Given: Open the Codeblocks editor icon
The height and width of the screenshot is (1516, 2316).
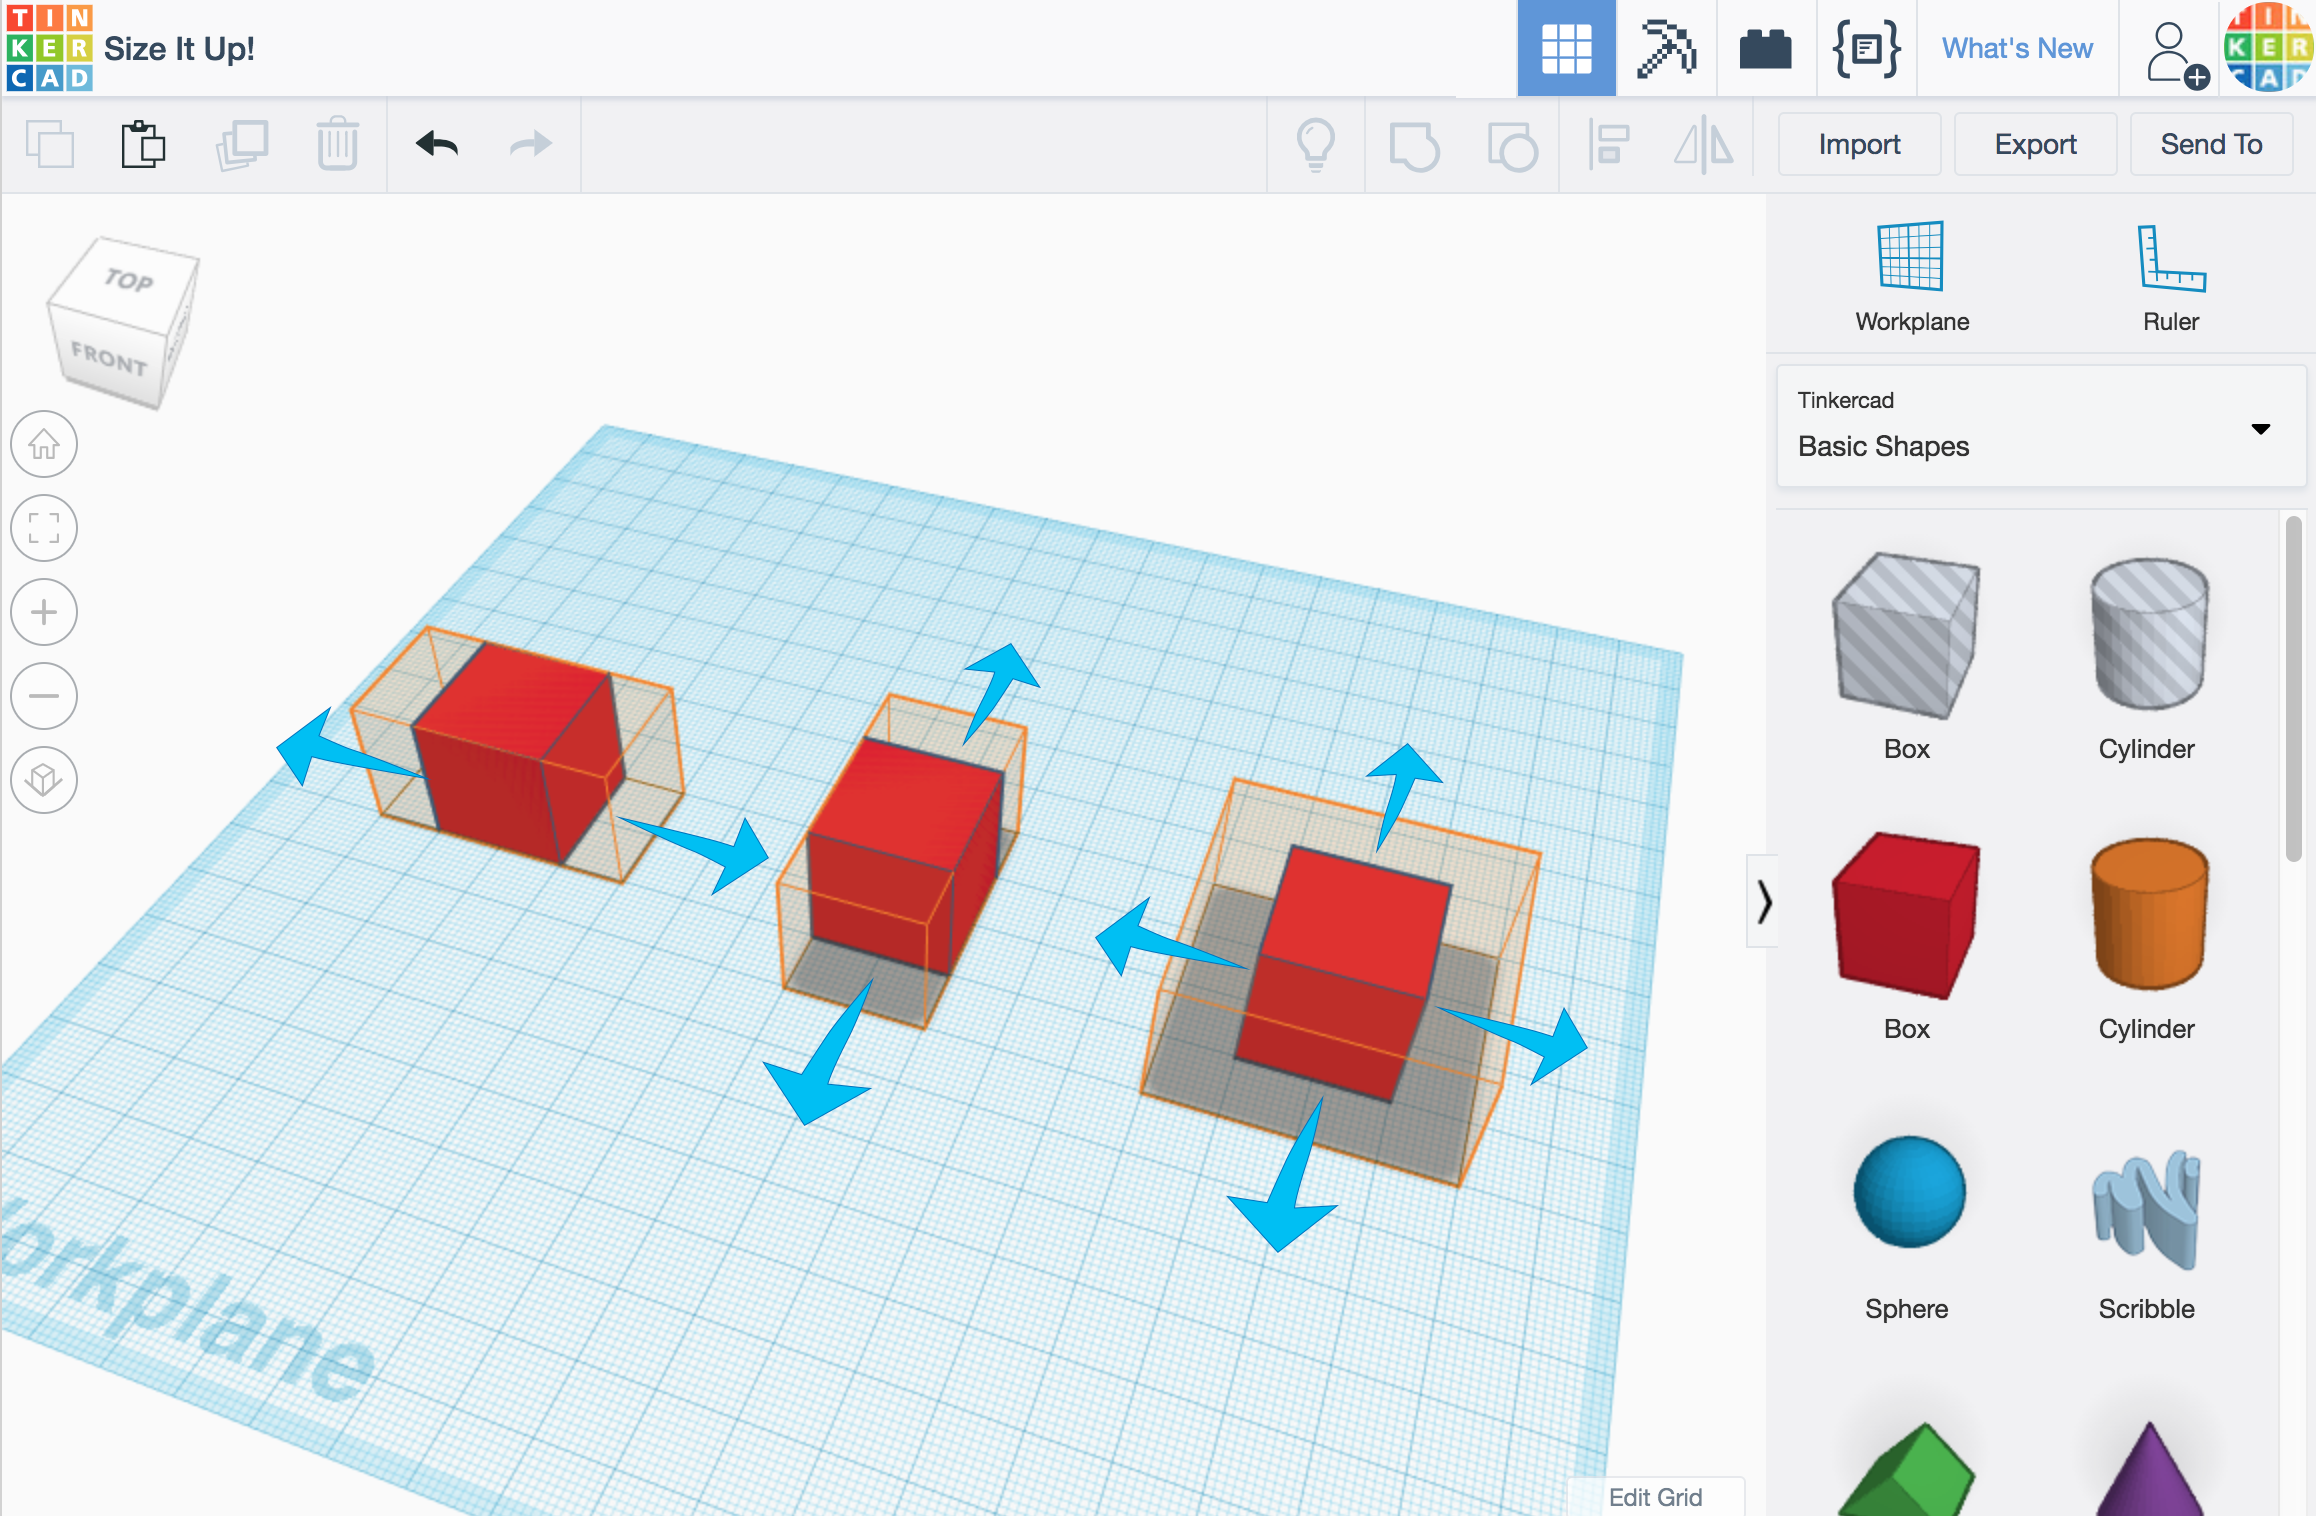Looking at the screenshot, I should tap(1866, 48).
